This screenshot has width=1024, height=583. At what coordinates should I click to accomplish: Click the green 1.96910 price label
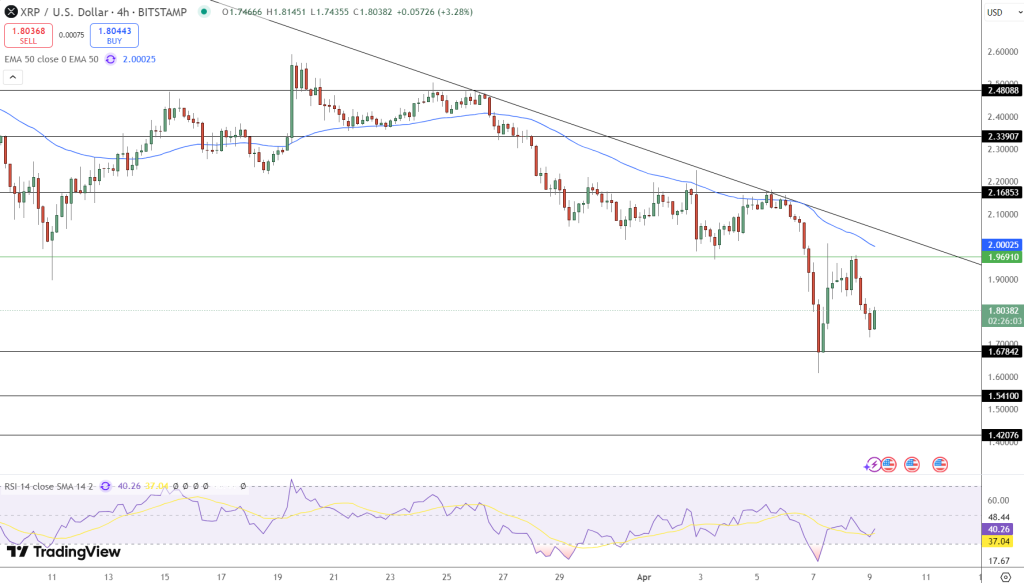click(1002, 257)
